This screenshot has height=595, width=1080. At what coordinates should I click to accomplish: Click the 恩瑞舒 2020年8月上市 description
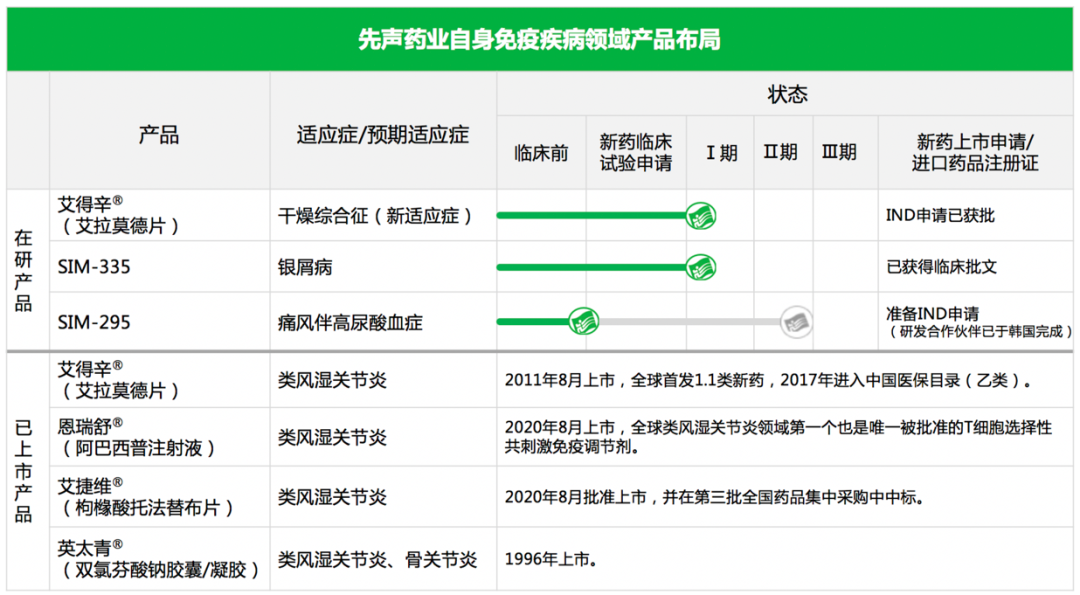pos(778,437)
